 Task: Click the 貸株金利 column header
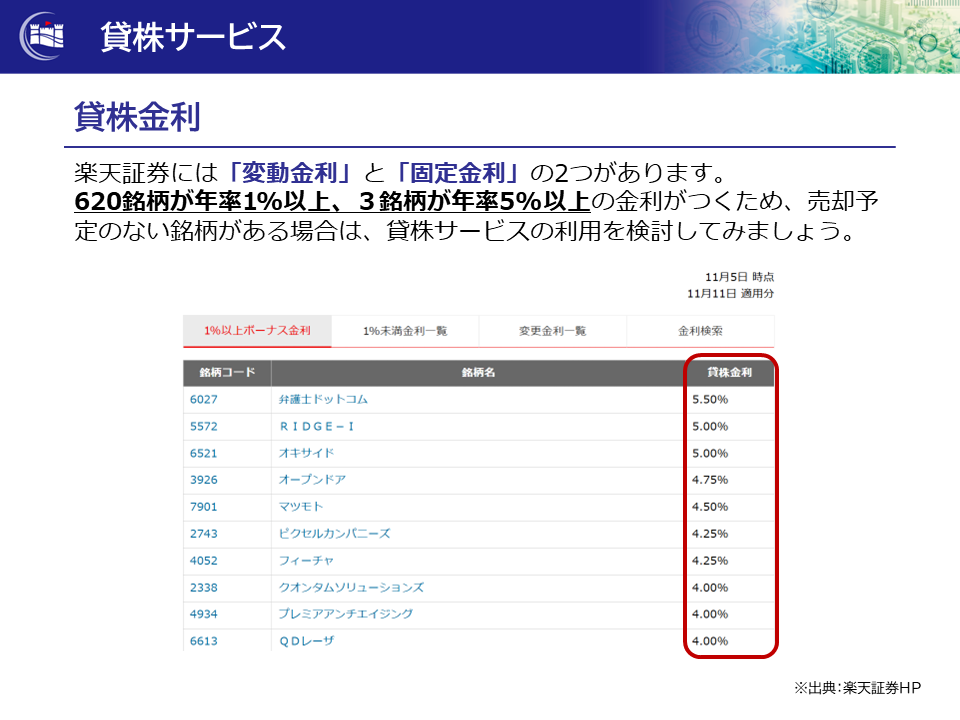coord(730,372)
